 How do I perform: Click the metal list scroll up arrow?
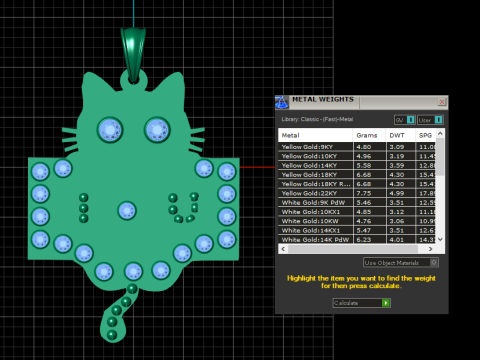(x=440, y=133)
